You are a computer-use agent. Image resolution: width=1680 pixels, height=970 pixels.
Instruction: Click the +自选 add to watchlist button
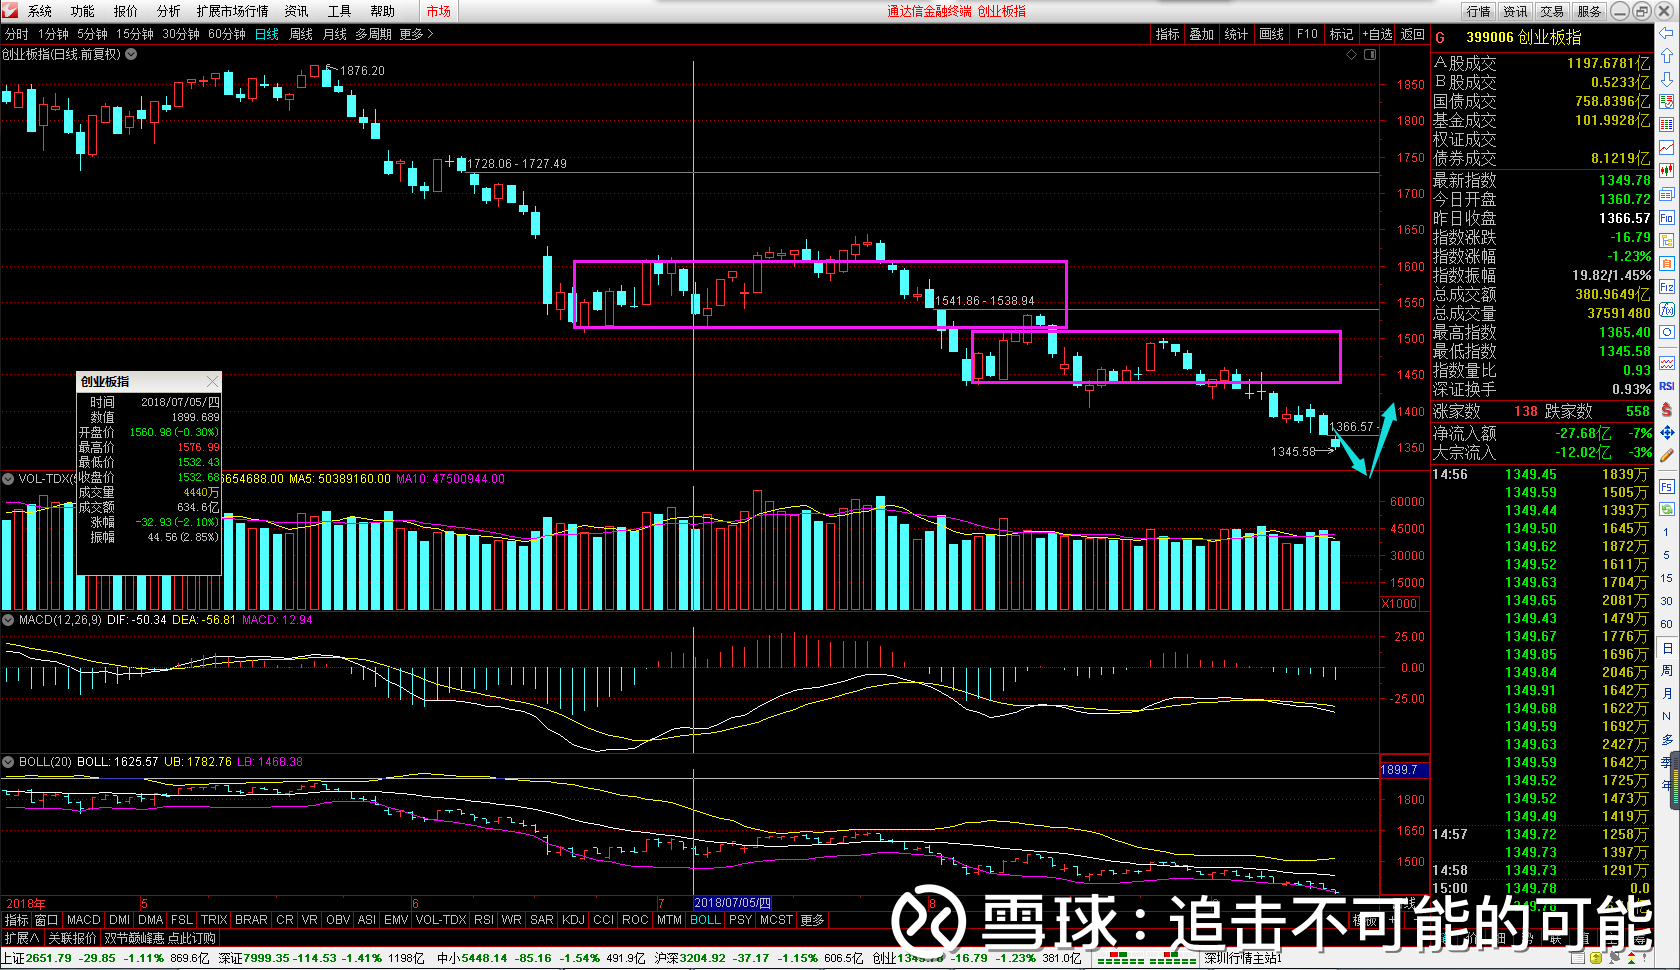click(1378, 34)
